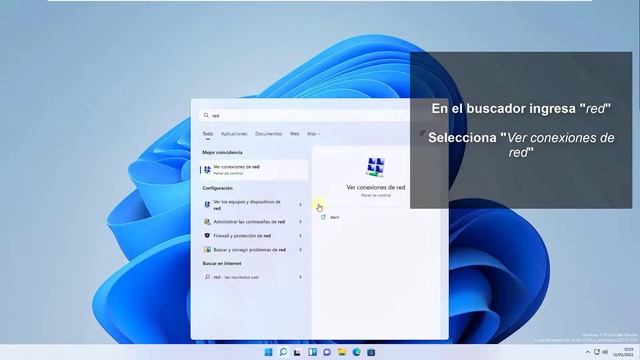
Task: Click the web search magnifier icon for 'red'
Action: click(207, 277)
